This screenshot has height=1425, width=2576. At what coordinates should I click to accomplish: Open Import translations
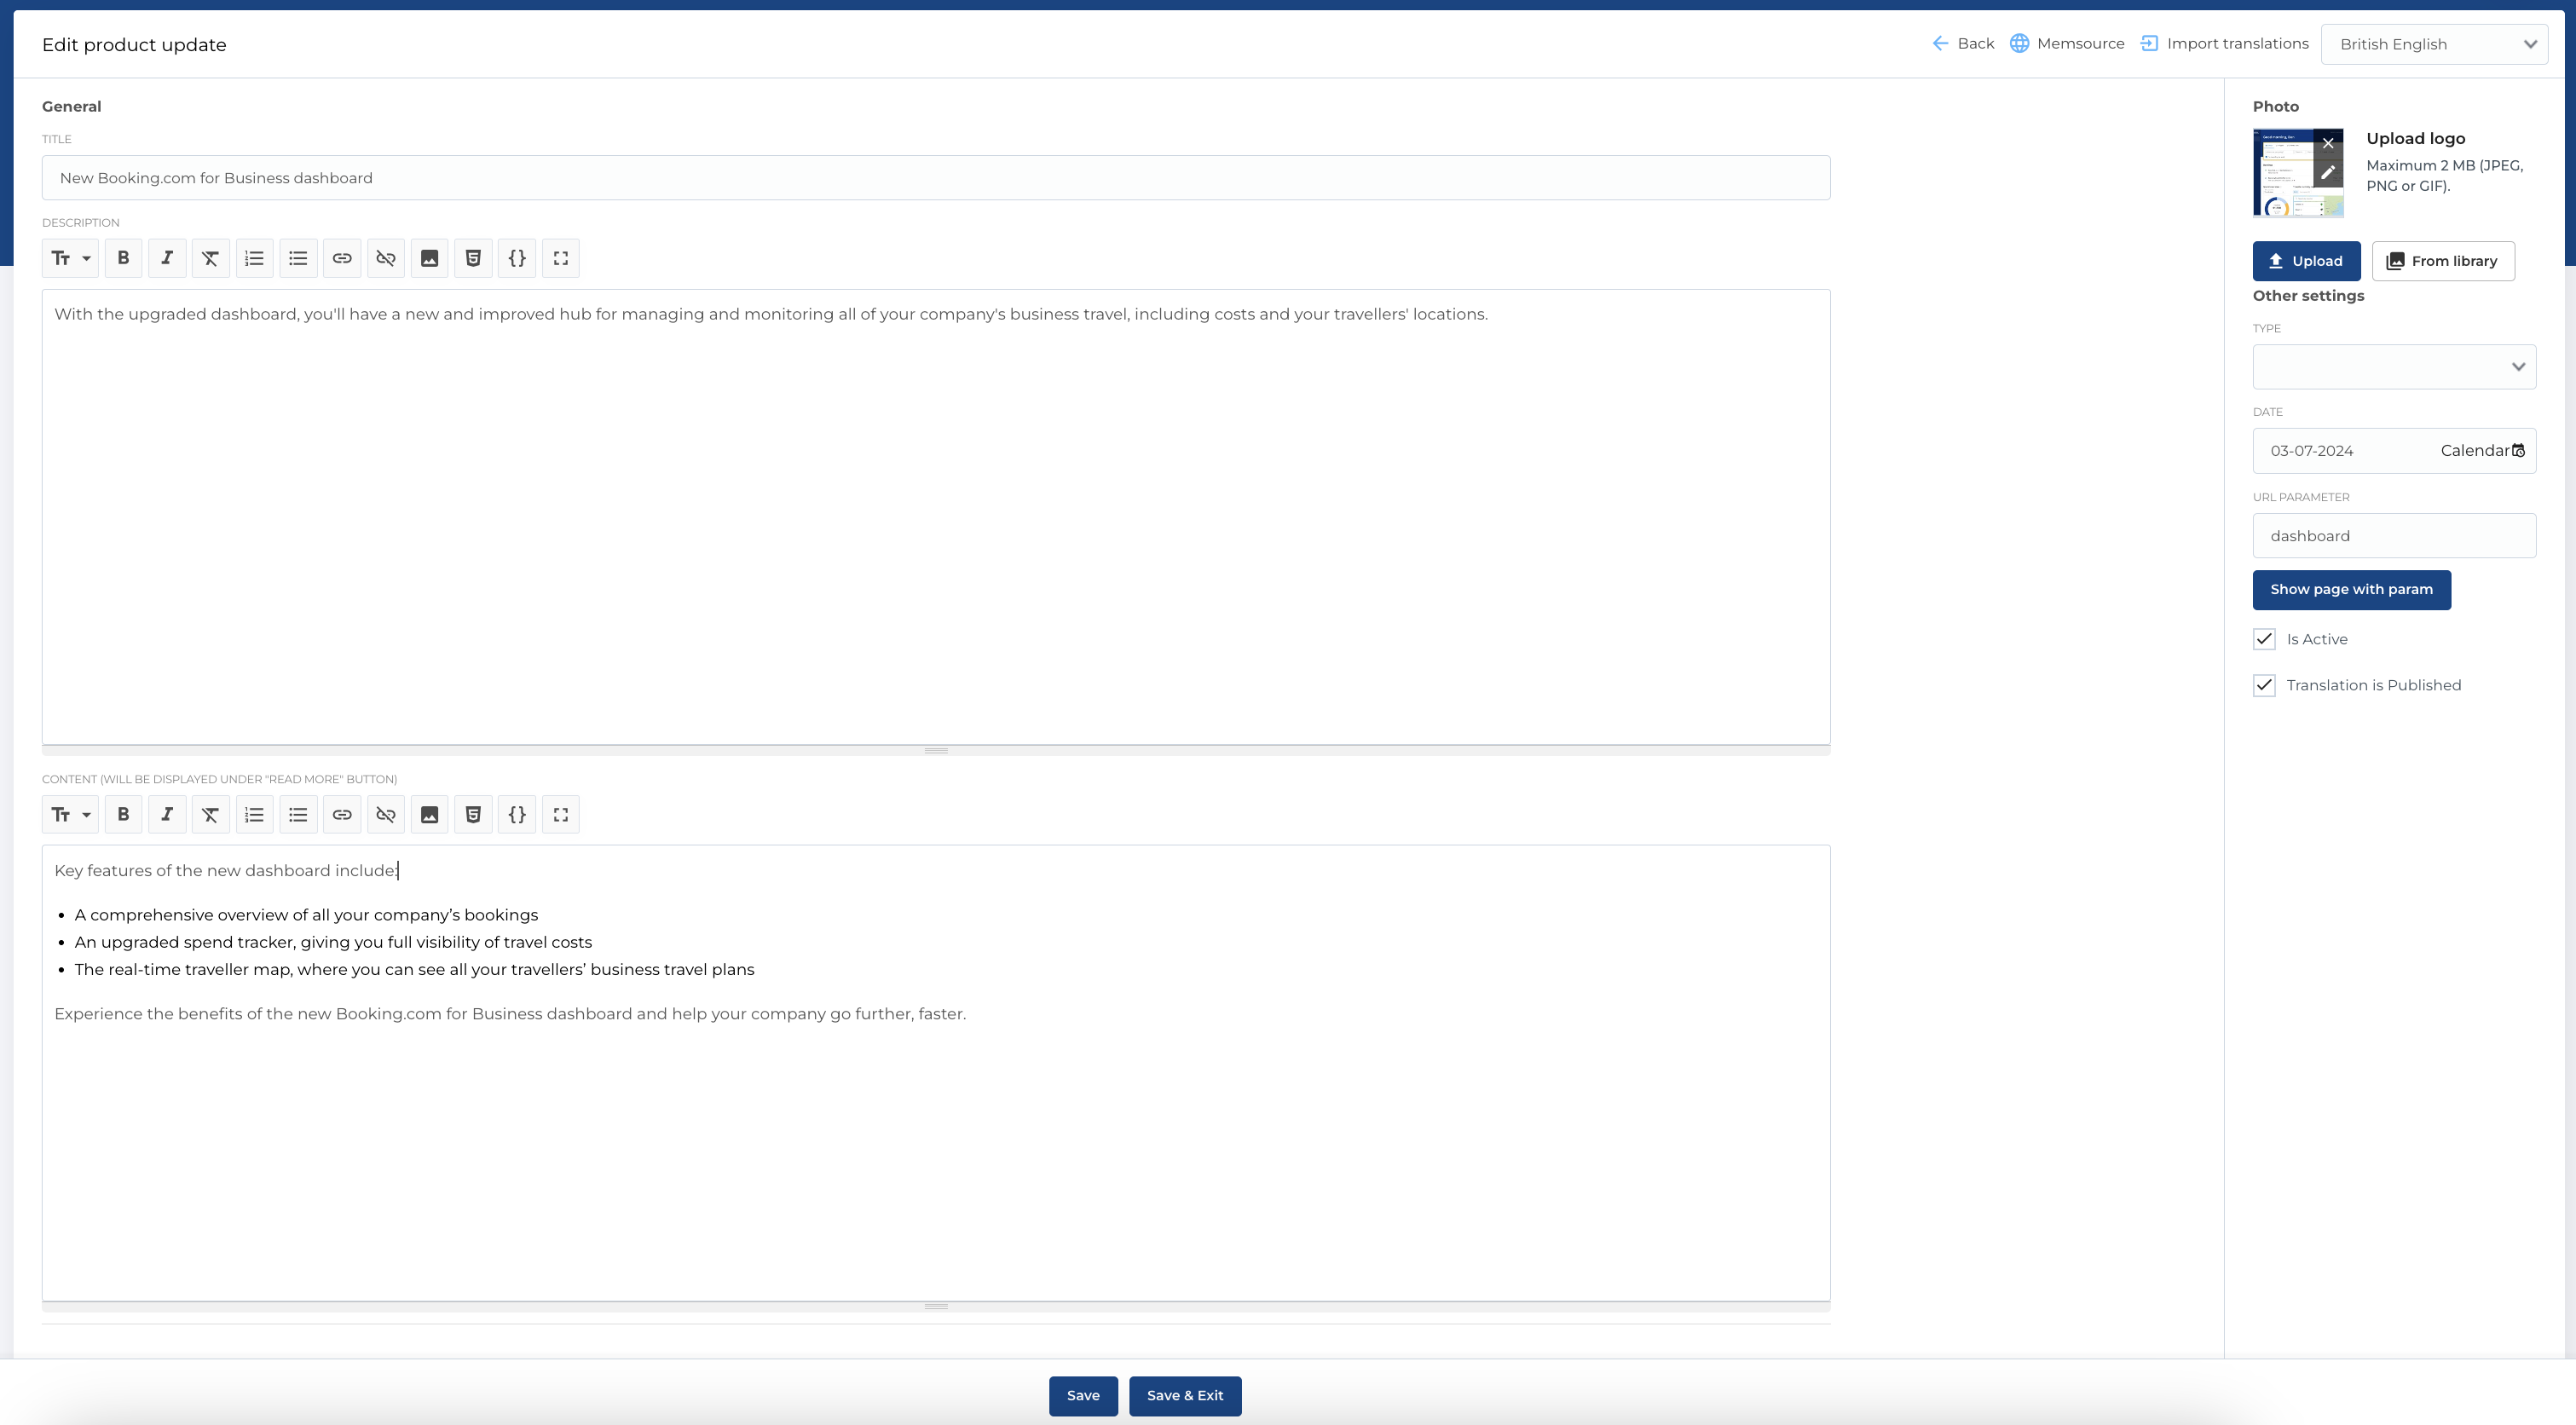point(2224,43)
